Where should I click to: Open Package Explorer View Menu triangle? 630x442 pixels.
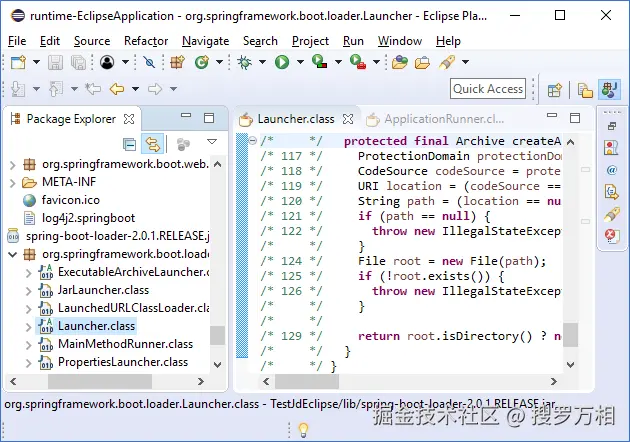[x=212, y=141]
